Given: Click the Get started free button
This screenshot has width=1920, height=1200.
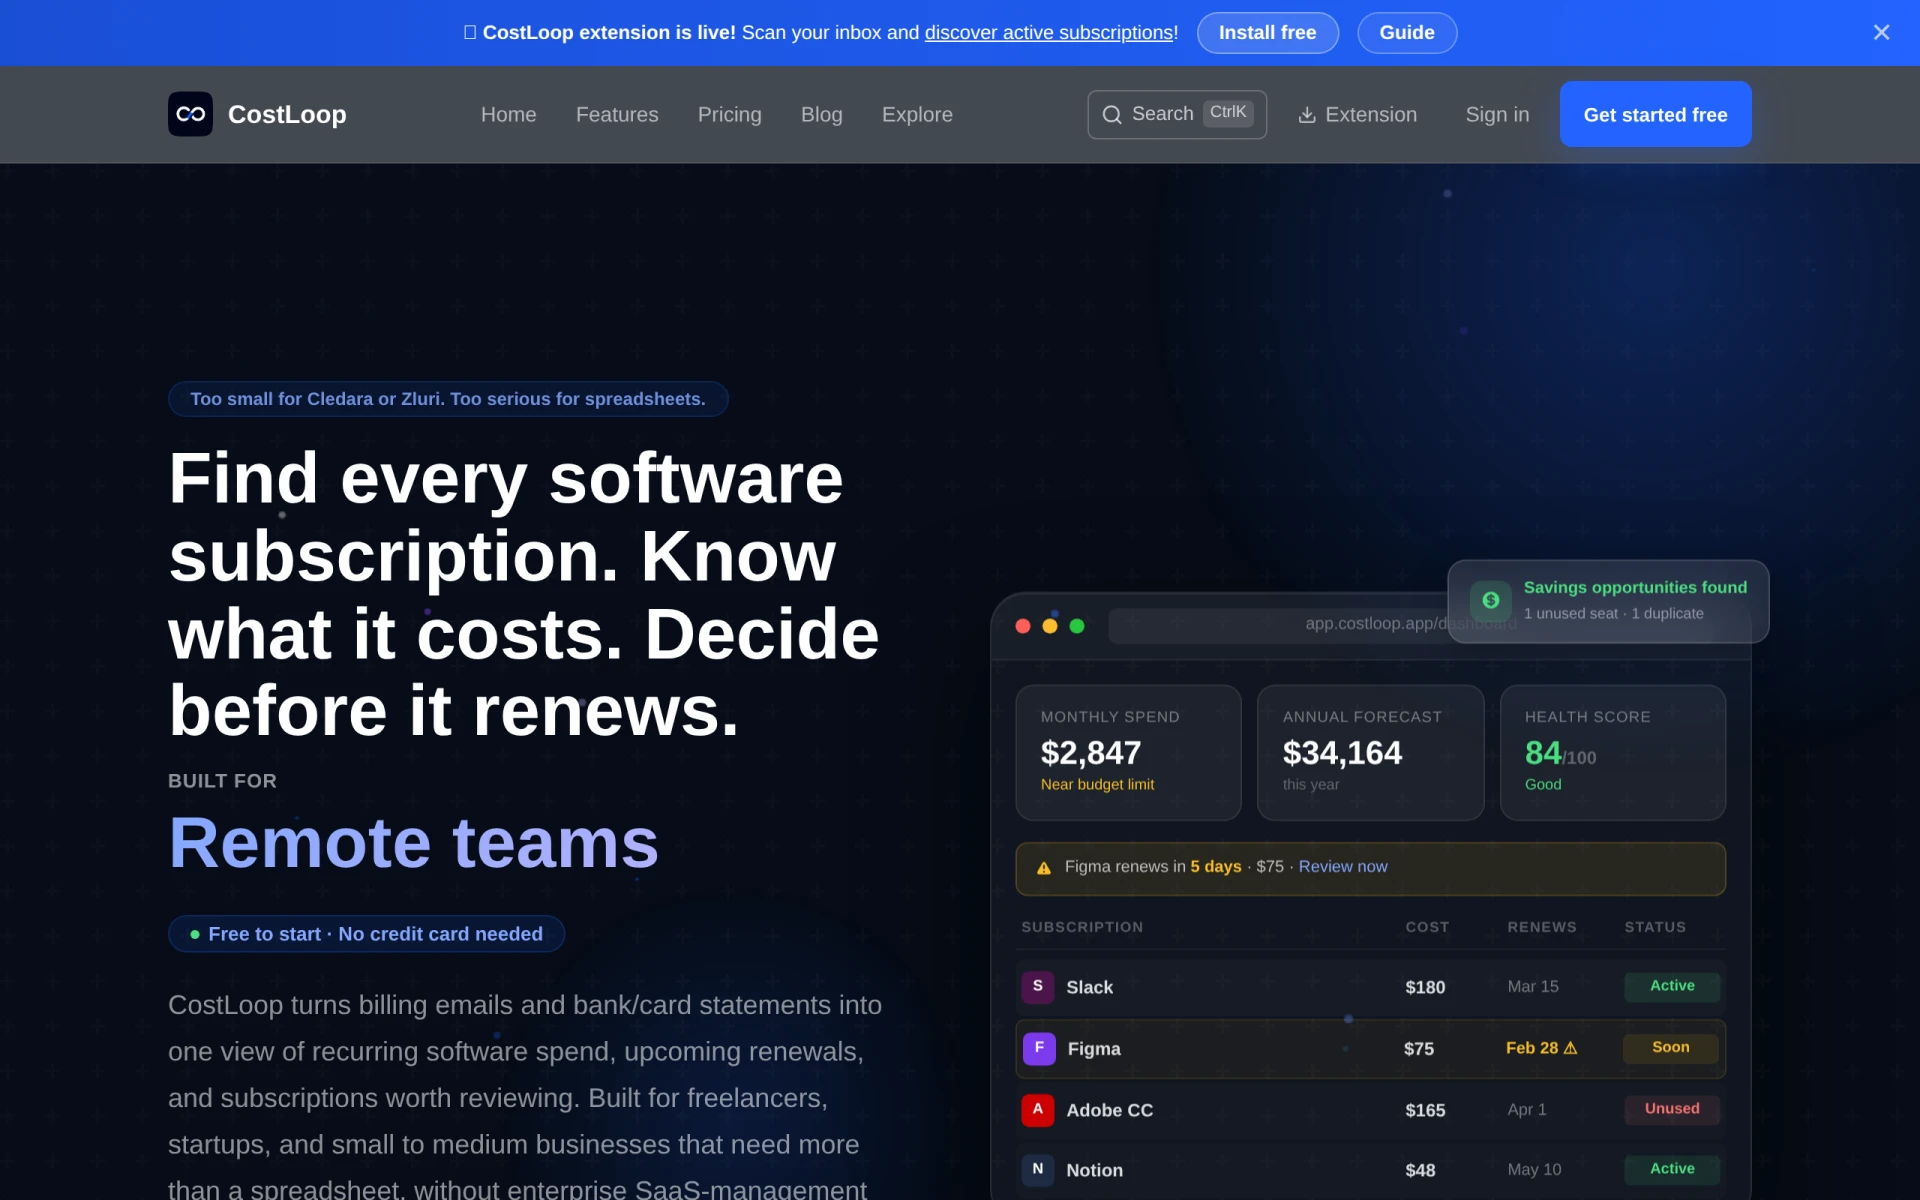Looking at the screenshot, I should coord(1655,115).
